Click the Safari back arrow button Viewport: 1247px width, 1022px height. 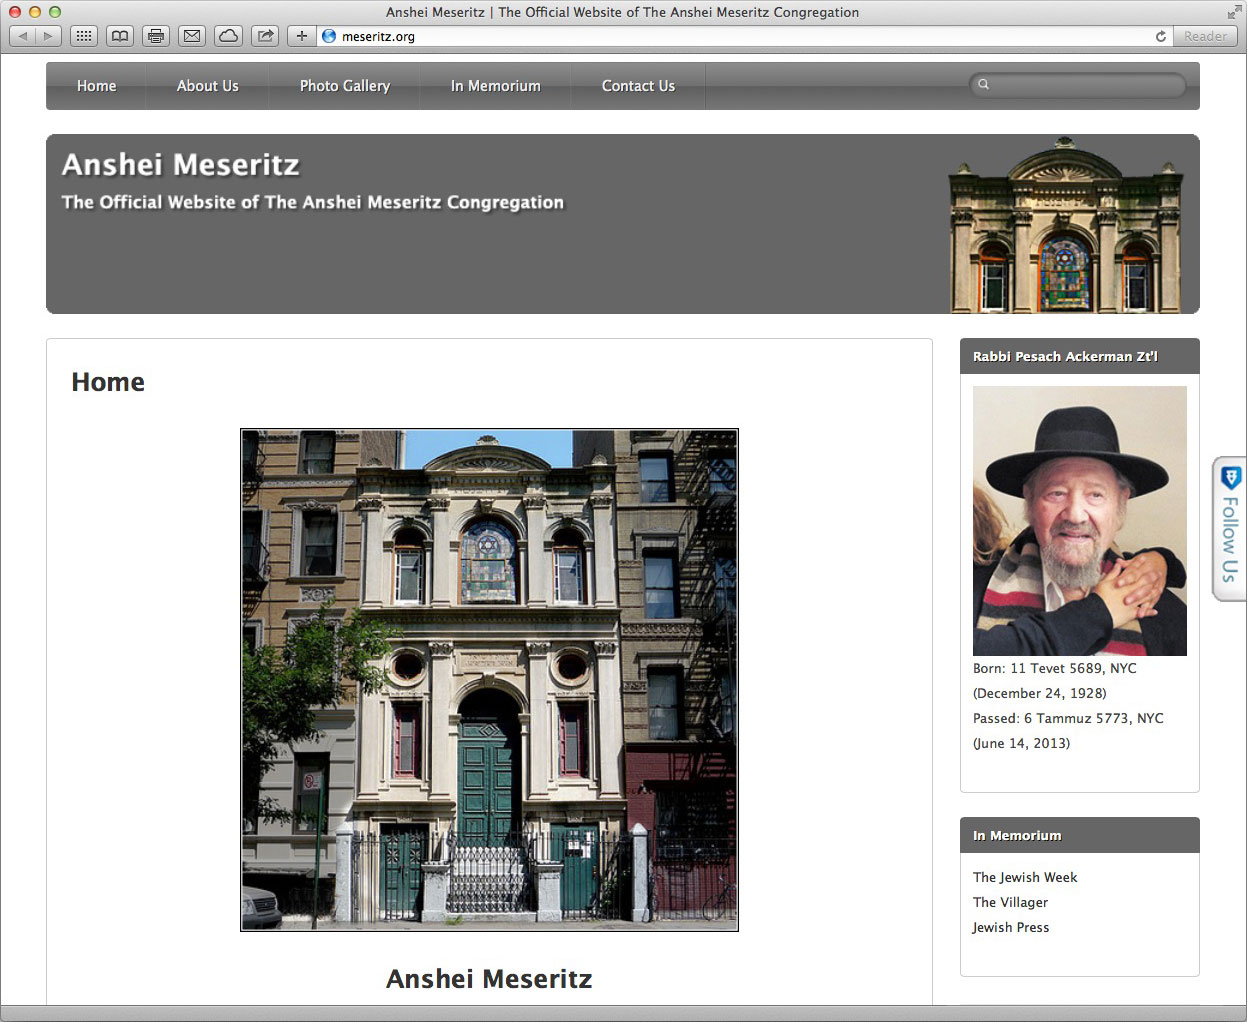click(23, 36)
